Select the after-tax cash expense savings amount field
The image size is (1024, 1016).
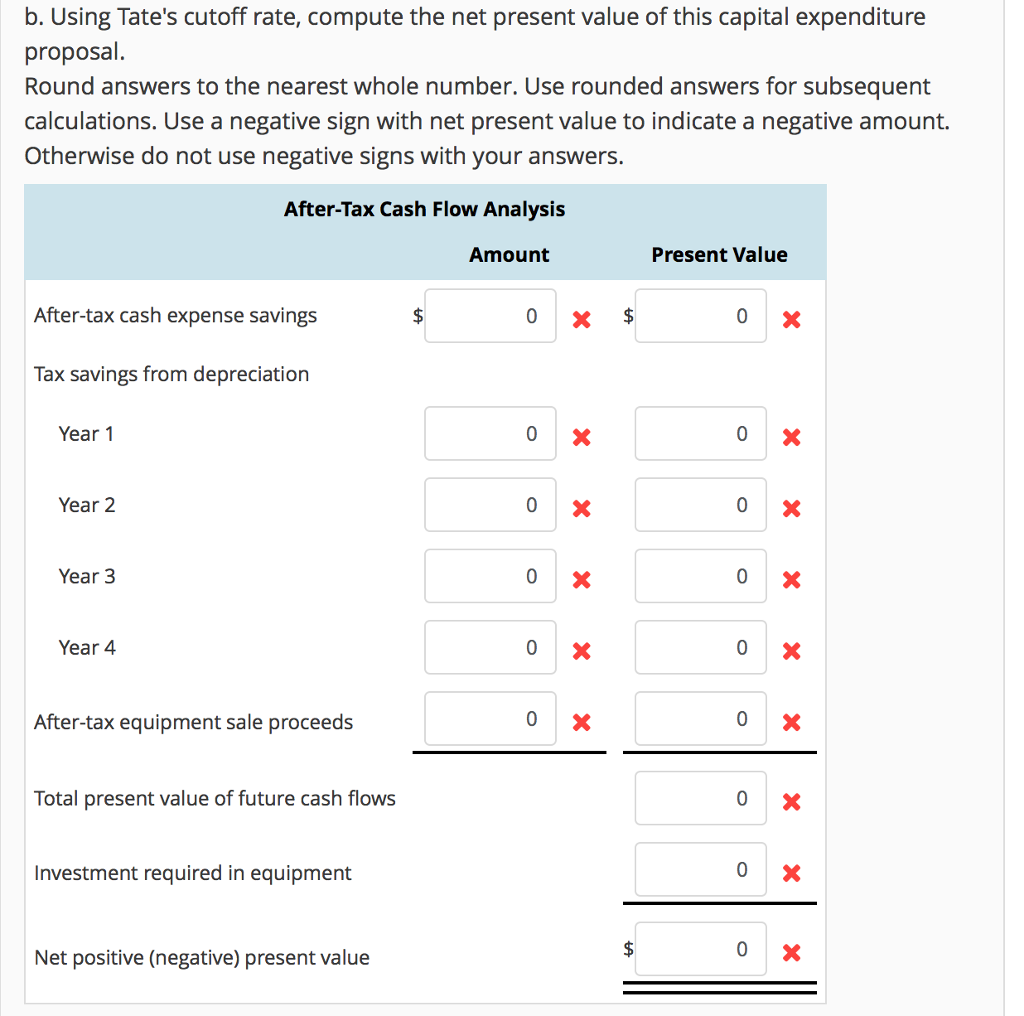tap(490, 315)
